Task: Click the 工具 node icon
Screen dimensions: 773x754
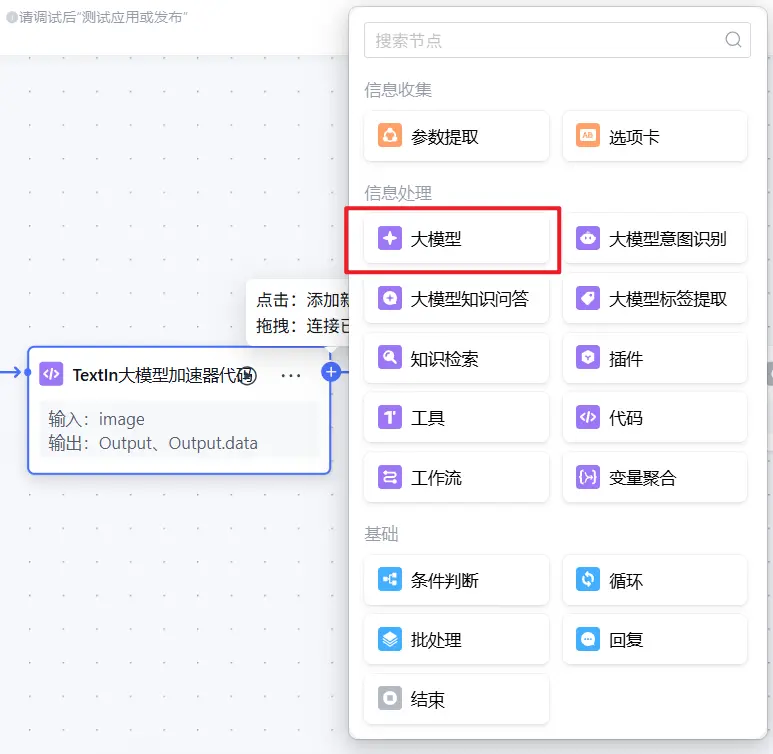Action: point(389,417)
